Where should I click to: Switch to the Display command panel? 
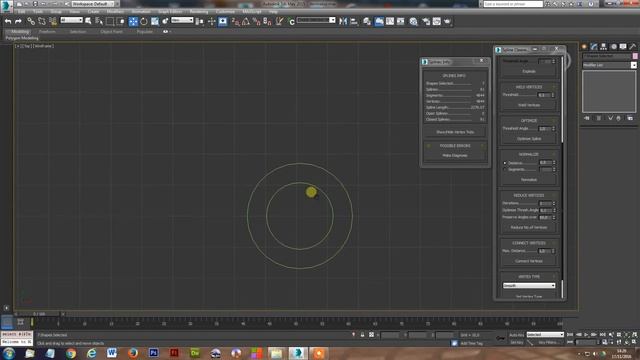pyautogui.click(x=623, y=47)
